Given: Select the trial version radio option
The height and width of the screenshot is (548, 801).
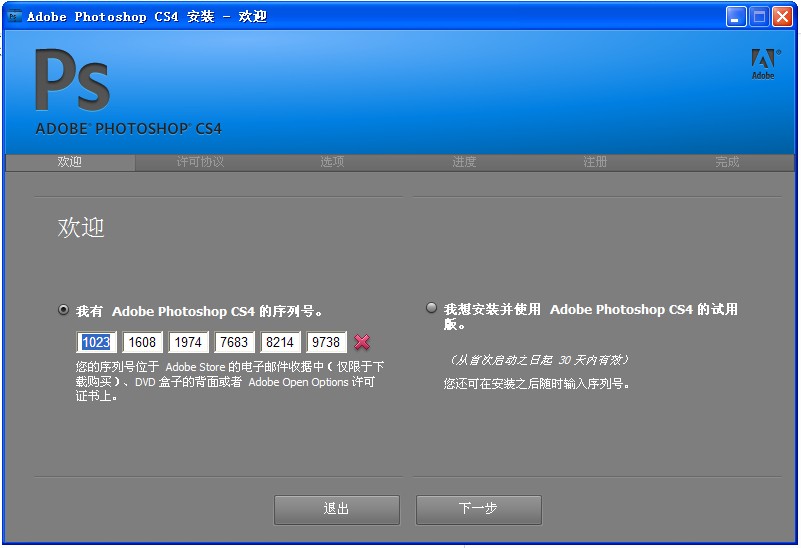Looking at the screenshot, I should point(432,307).
